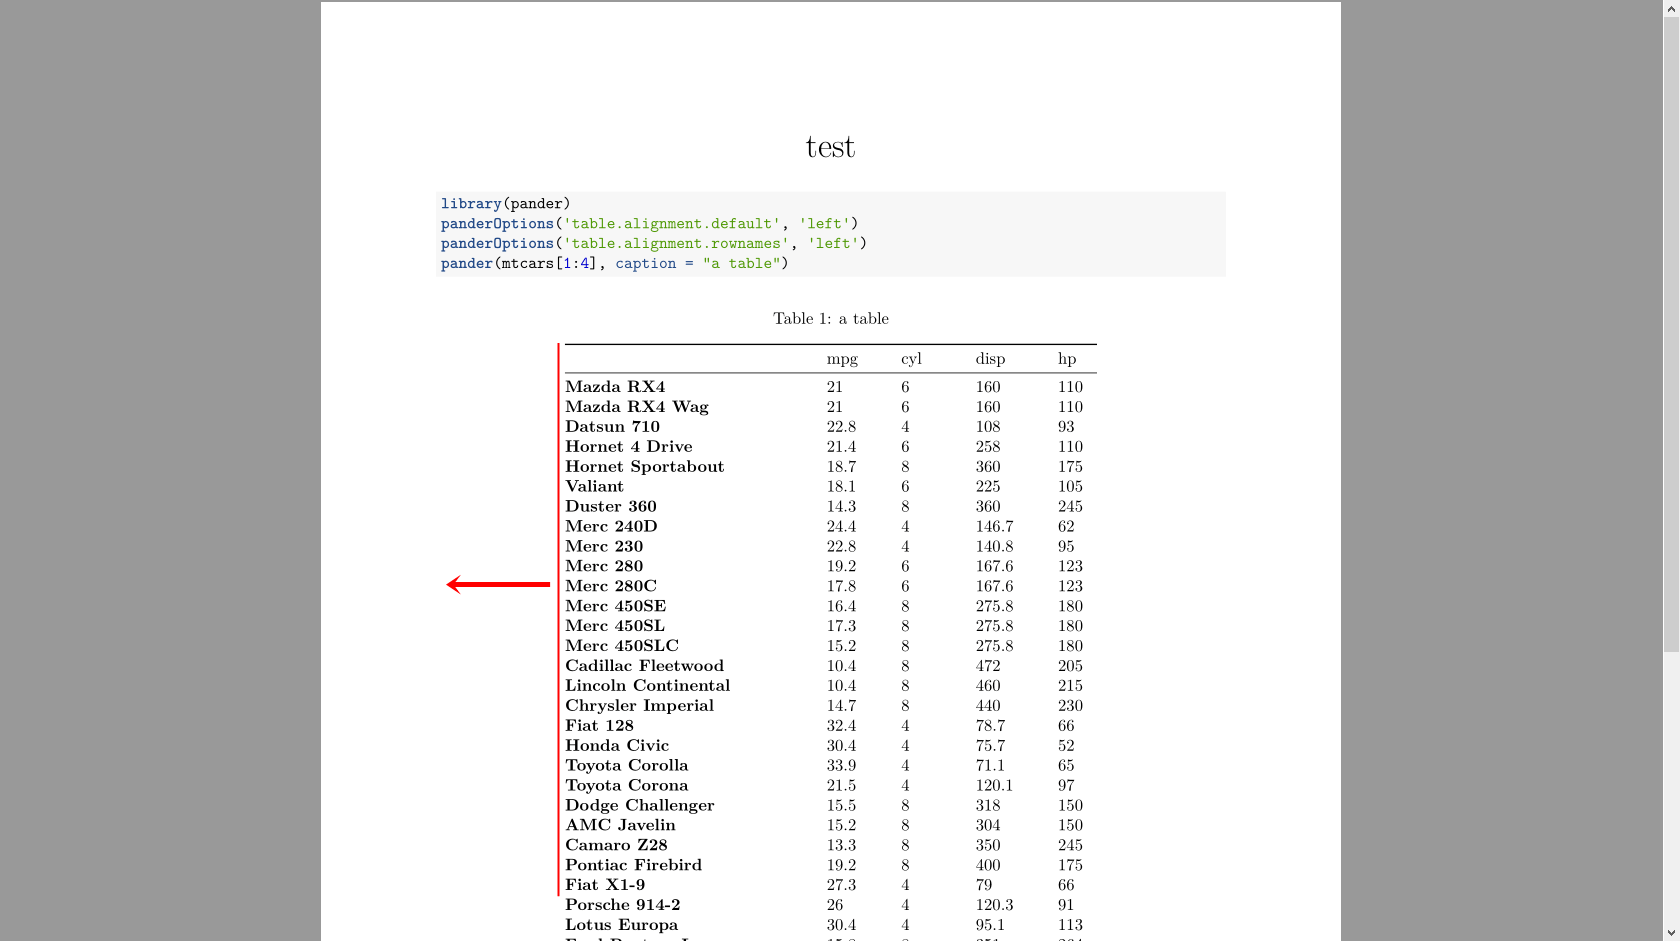Click the 'Lincoln Continental' row name
This screenshot has height=941, width=1680.
pyautogui.click(x=647, y=686)
